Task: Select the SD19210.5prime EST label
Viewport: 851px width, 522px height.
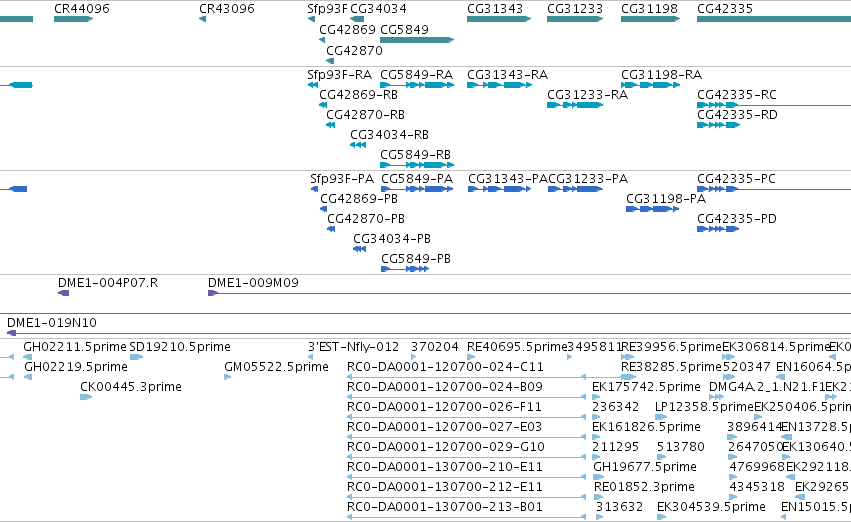Action: point(180,347)
